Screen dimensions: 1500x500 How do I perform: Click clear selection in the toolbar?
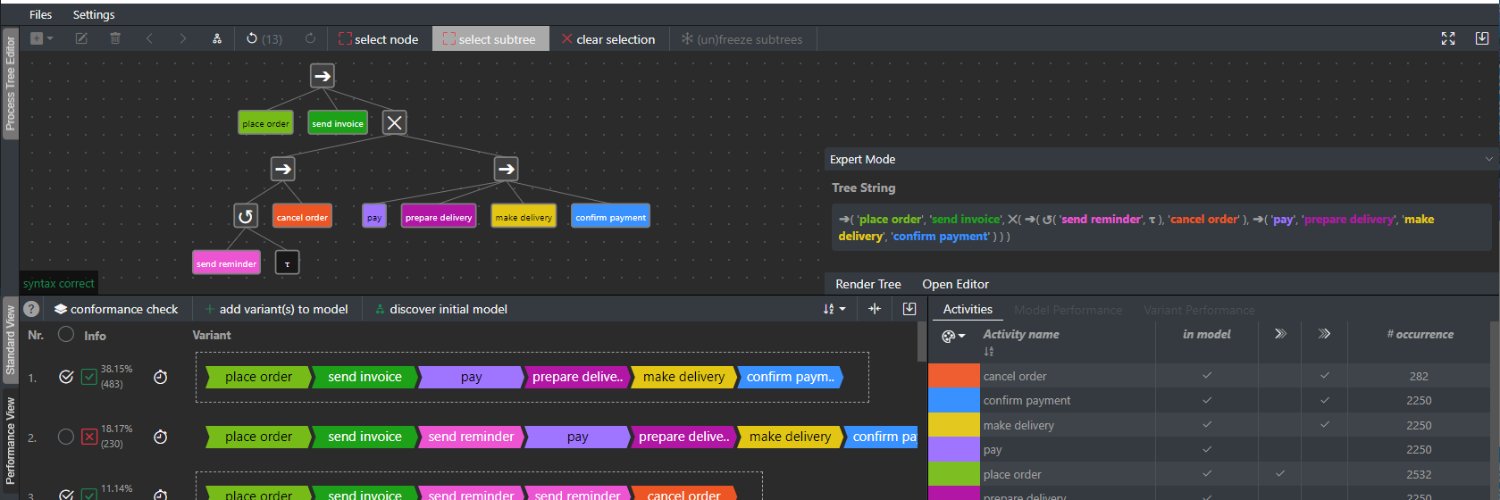click(609, 39)
